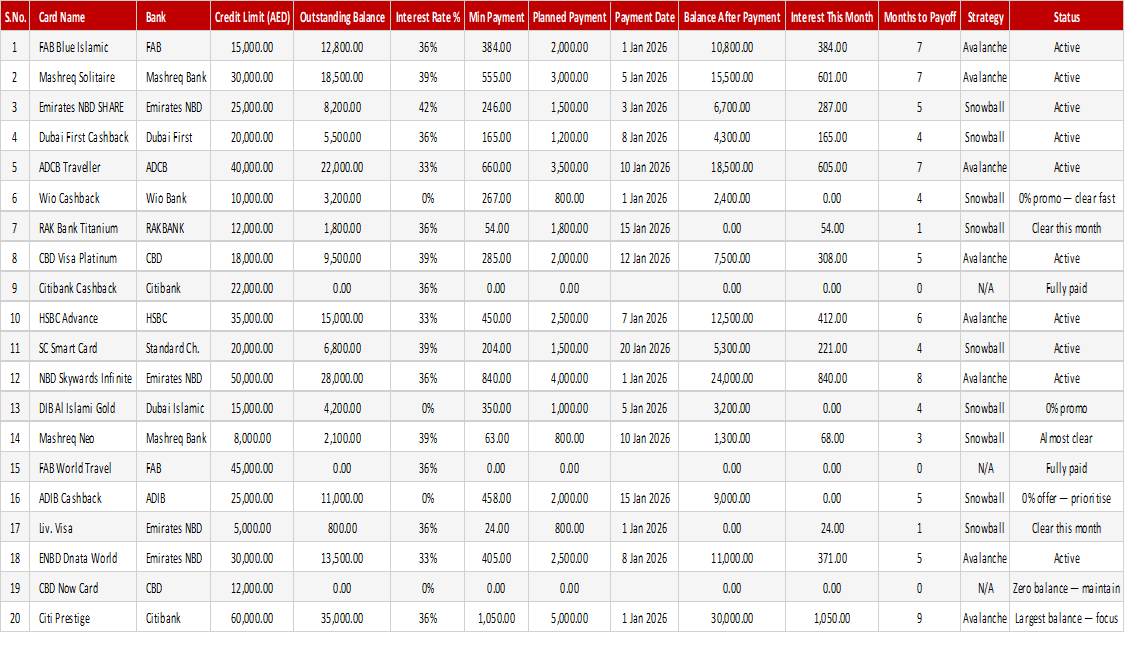Select the 0% offer — prioritise status
Screen dimensions: 1125x661
[x=1066, y=498]
